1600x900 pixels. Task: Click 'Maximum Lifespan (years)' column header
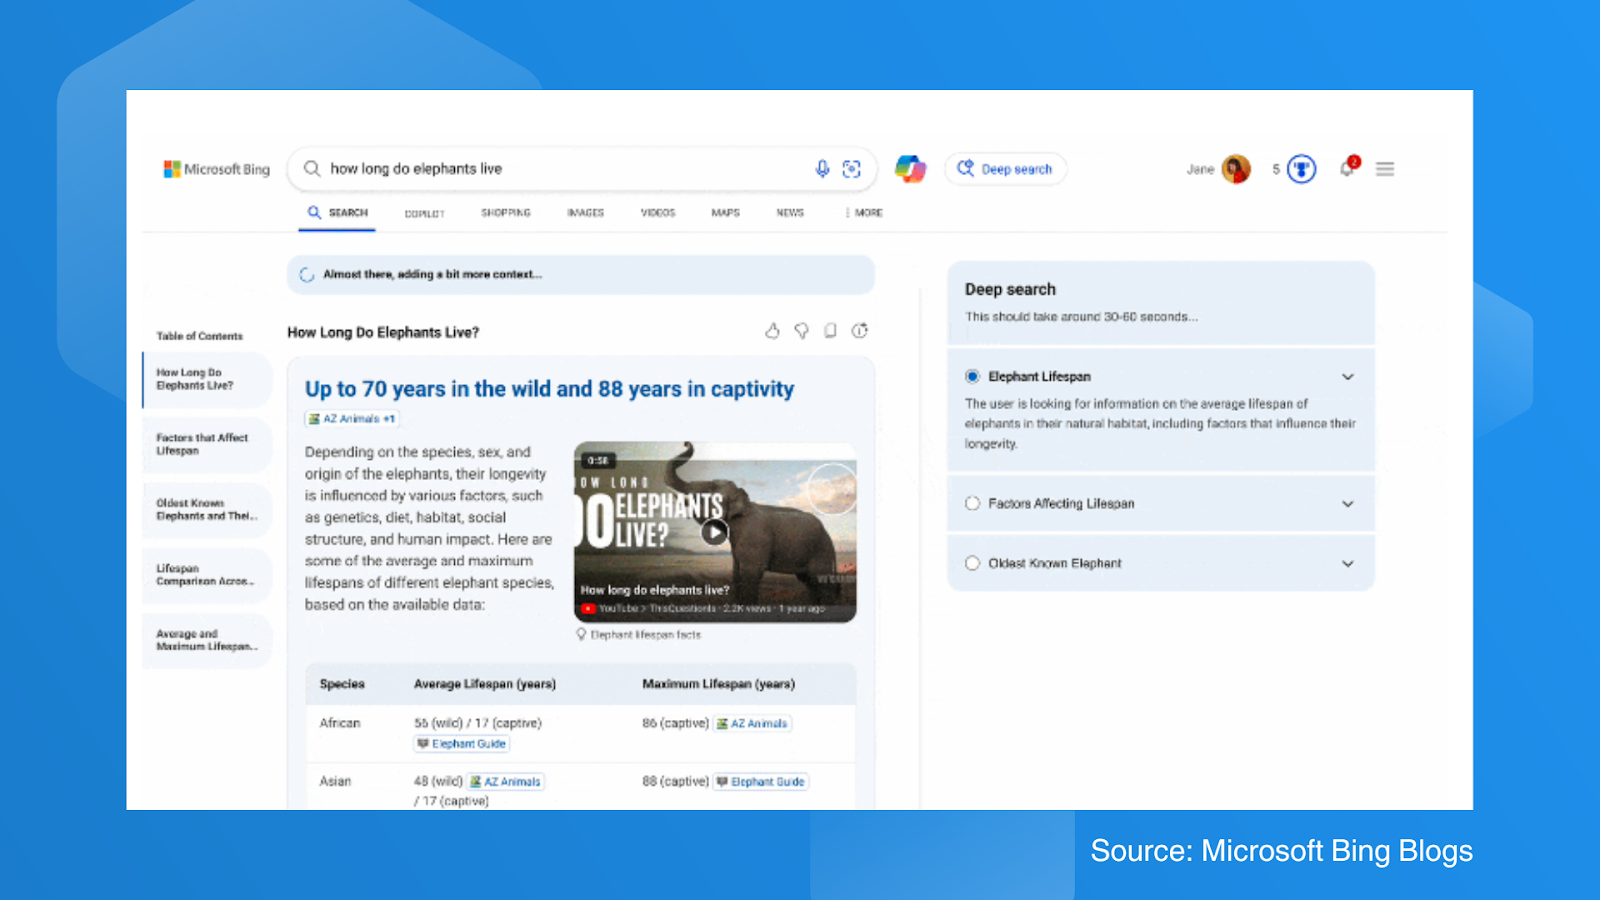[x=718, y=684]
